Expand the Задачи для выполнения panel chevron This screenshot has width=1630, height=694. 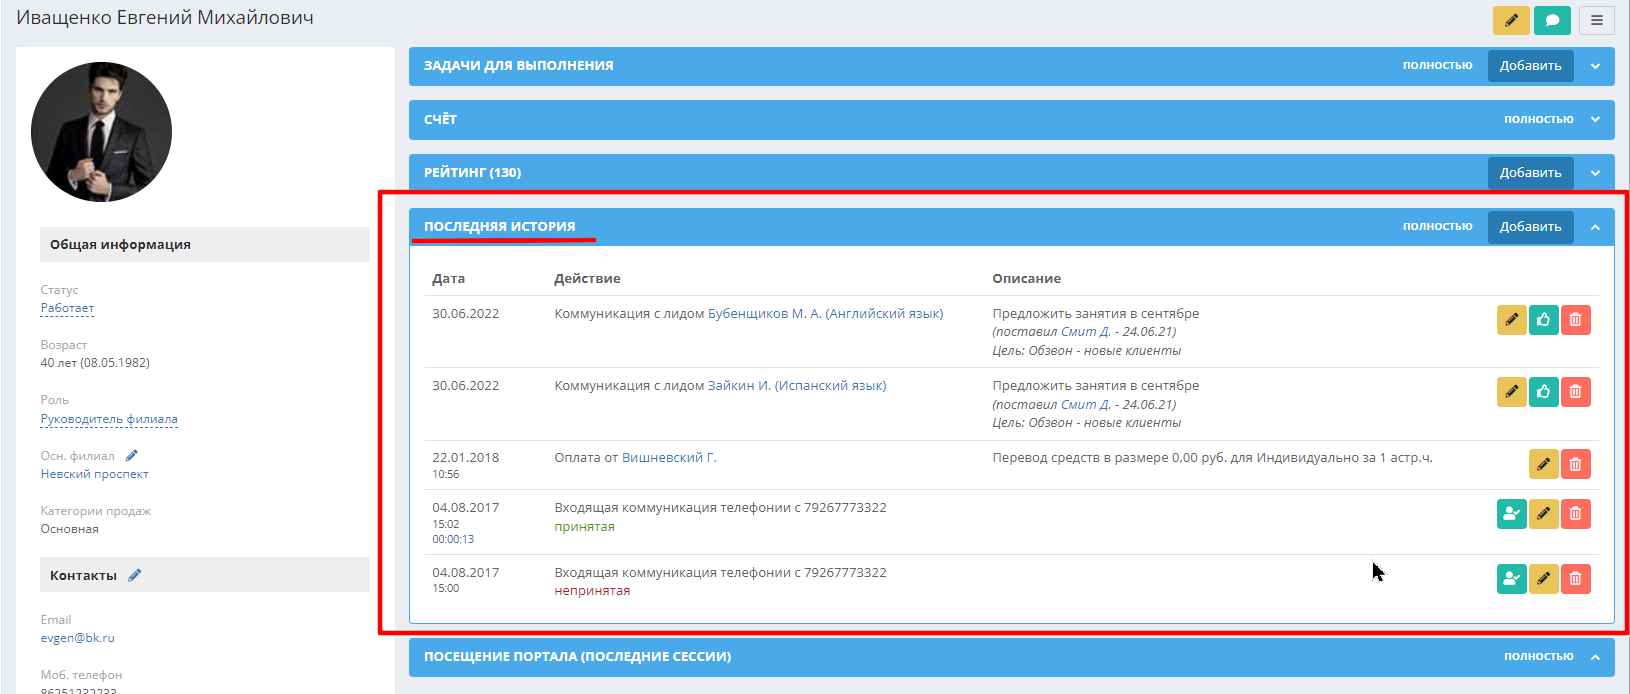[1595, 66]
